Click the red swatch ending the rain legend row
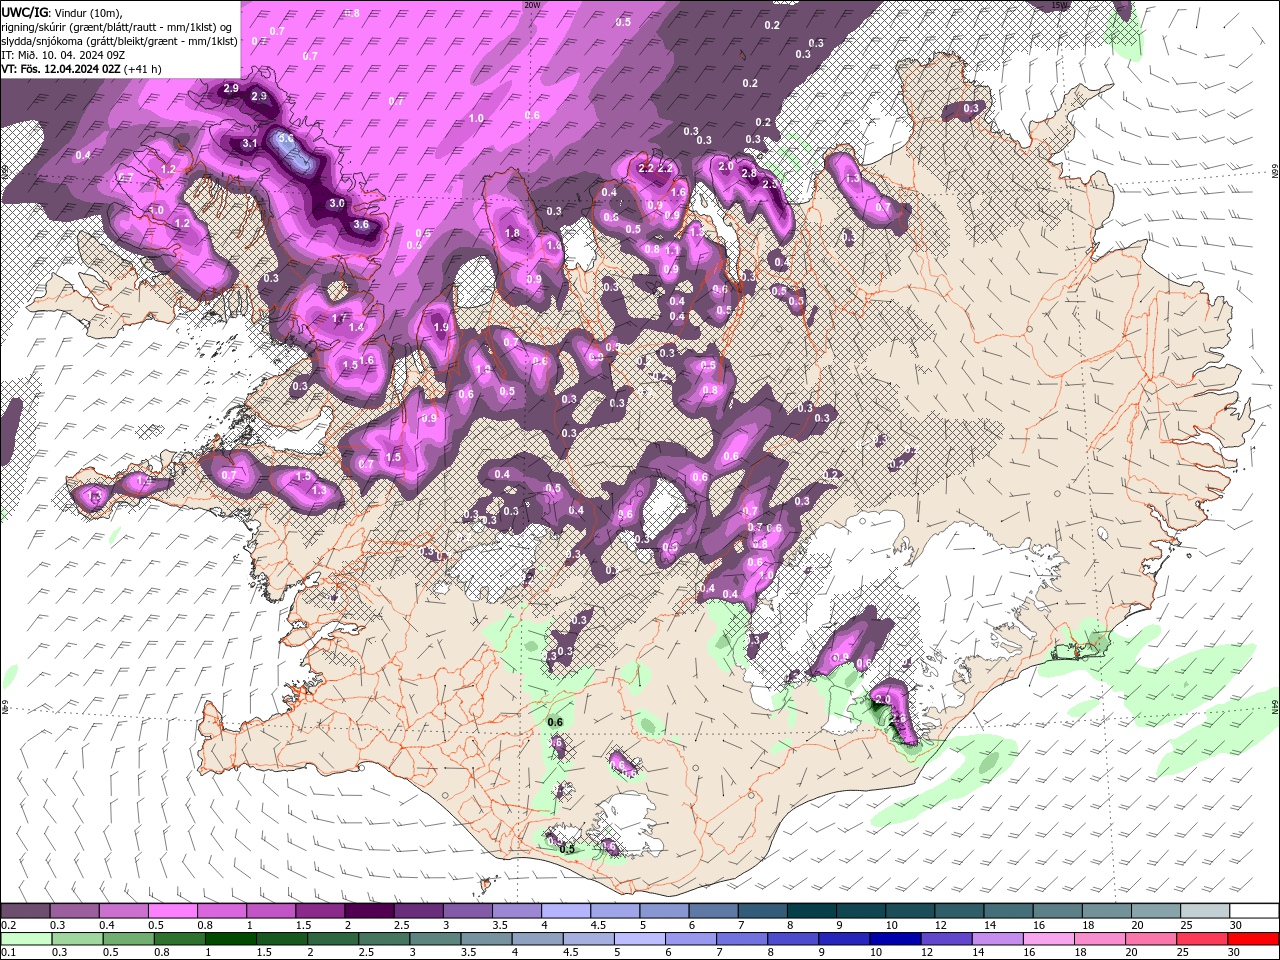 point(1254,939)
